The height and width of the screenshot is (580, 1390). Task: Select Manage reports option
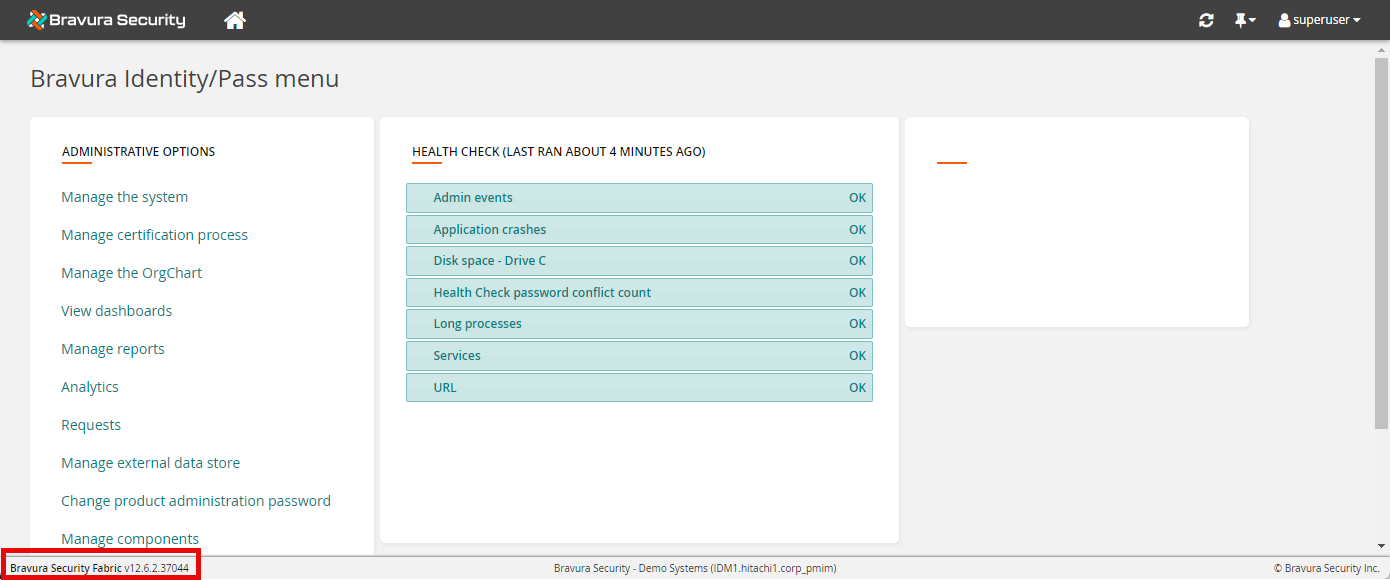(112, 349)
